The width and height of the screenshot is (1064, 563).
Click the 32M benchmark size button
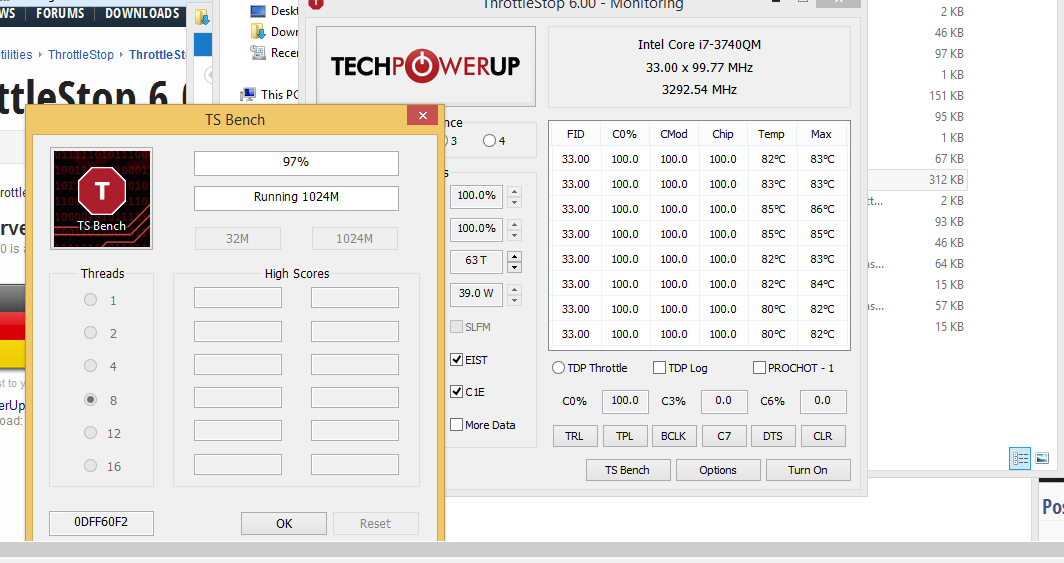(238, 239)
